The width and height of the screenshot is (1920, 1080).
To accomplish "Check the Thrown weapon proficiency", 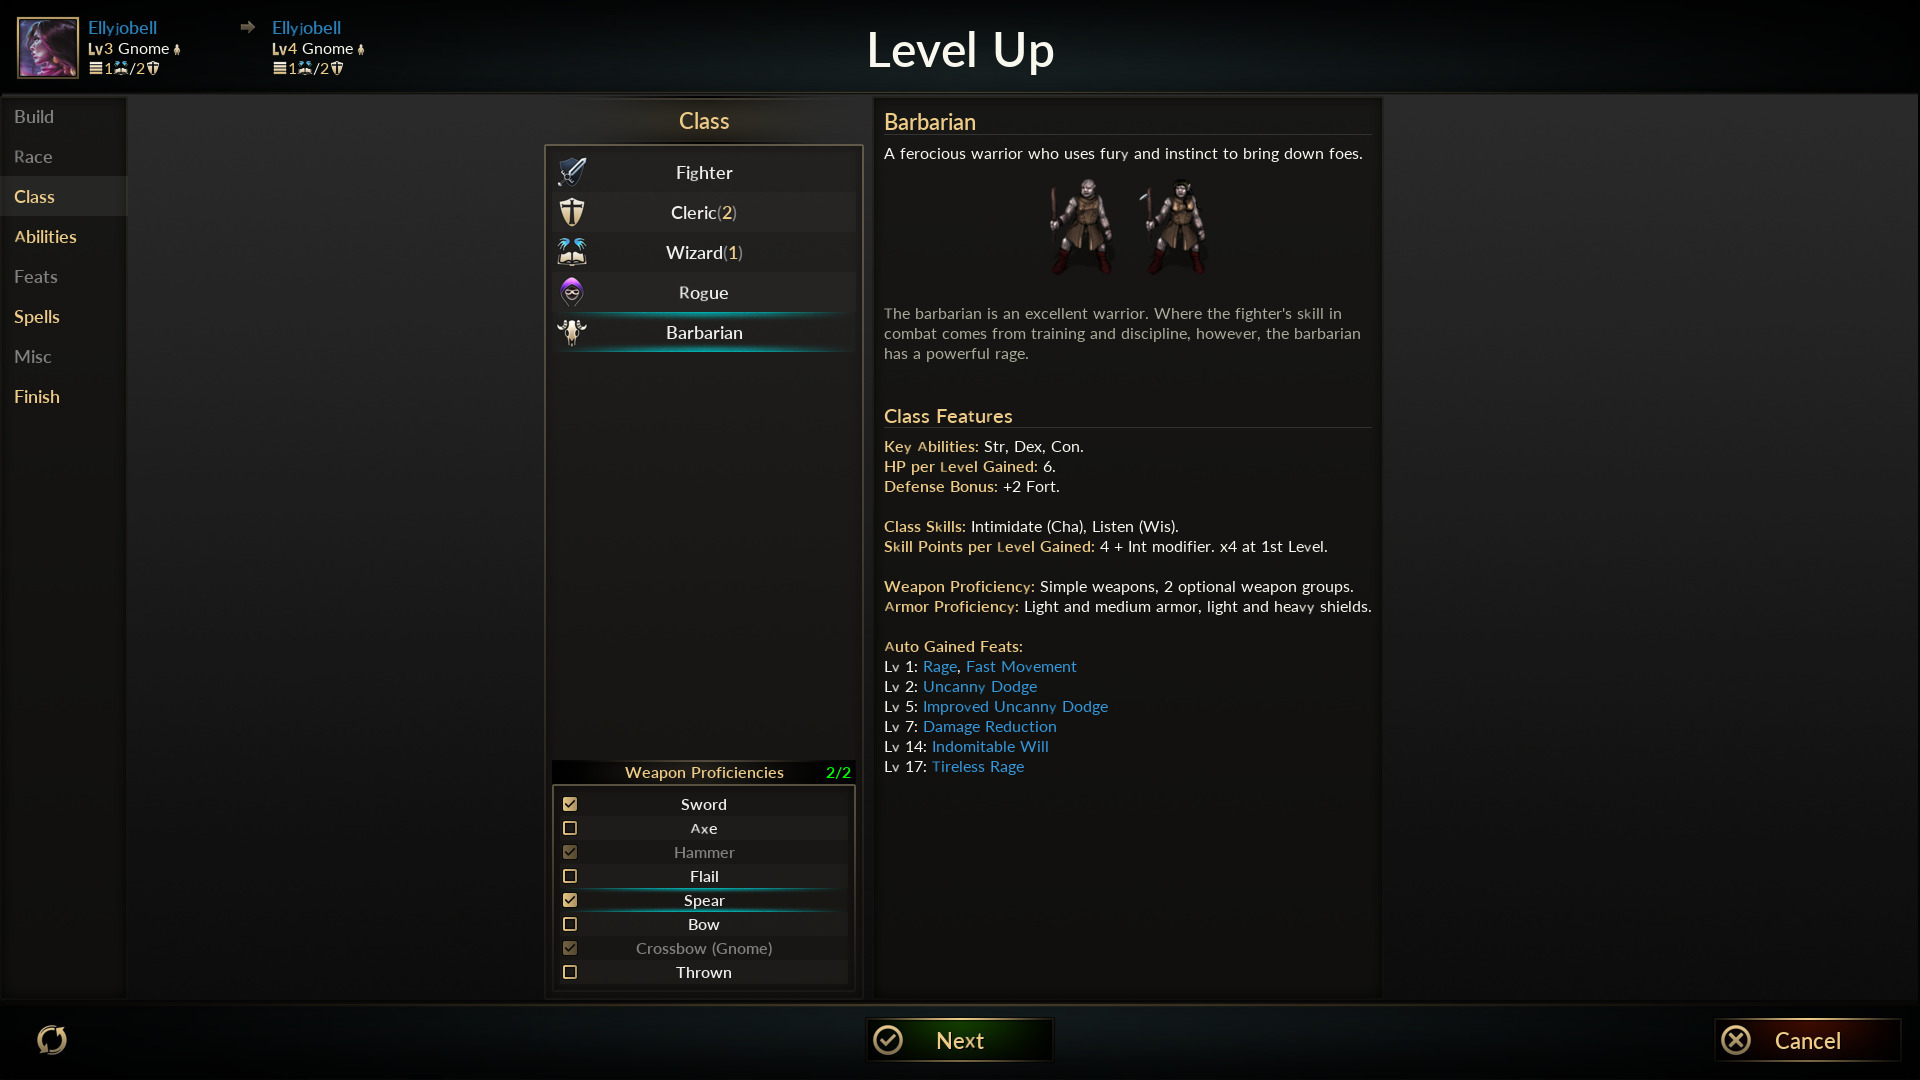I will tap(570, 972).
